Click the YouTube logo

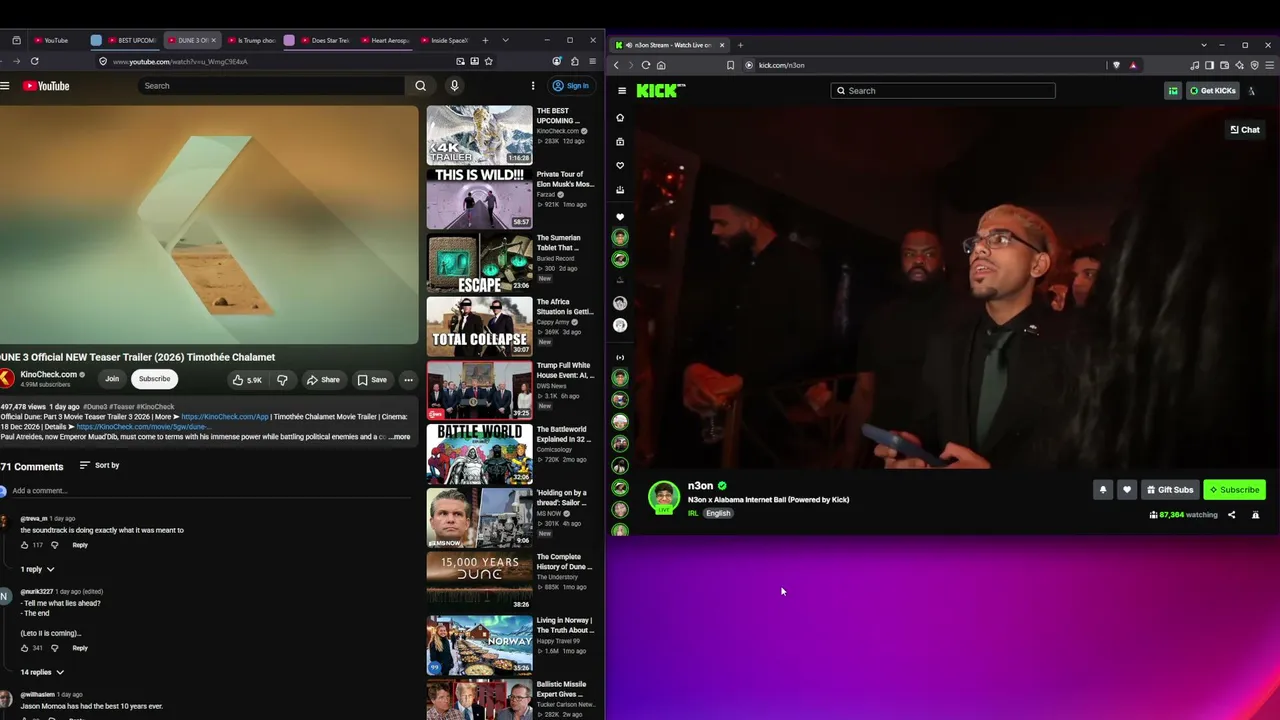47,86
